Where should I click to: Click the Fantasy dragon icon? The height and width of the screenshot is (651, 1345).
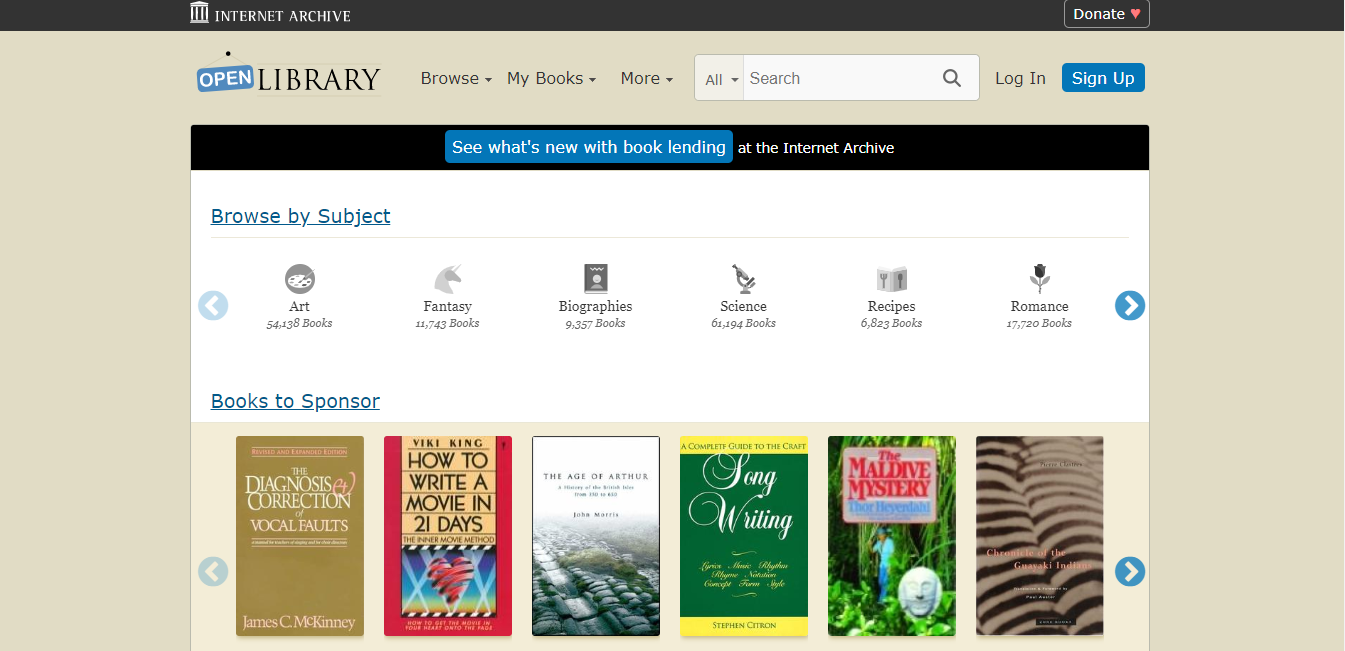tap(447, 278)
